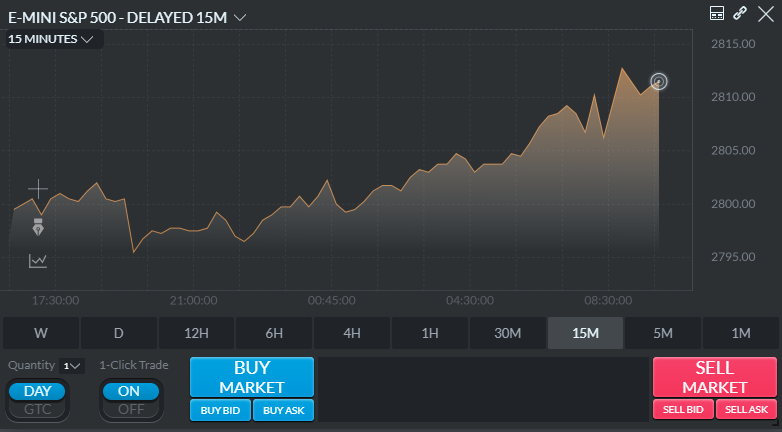
Task: Switch to the D timeframe tab
Action: coord(119,333)
